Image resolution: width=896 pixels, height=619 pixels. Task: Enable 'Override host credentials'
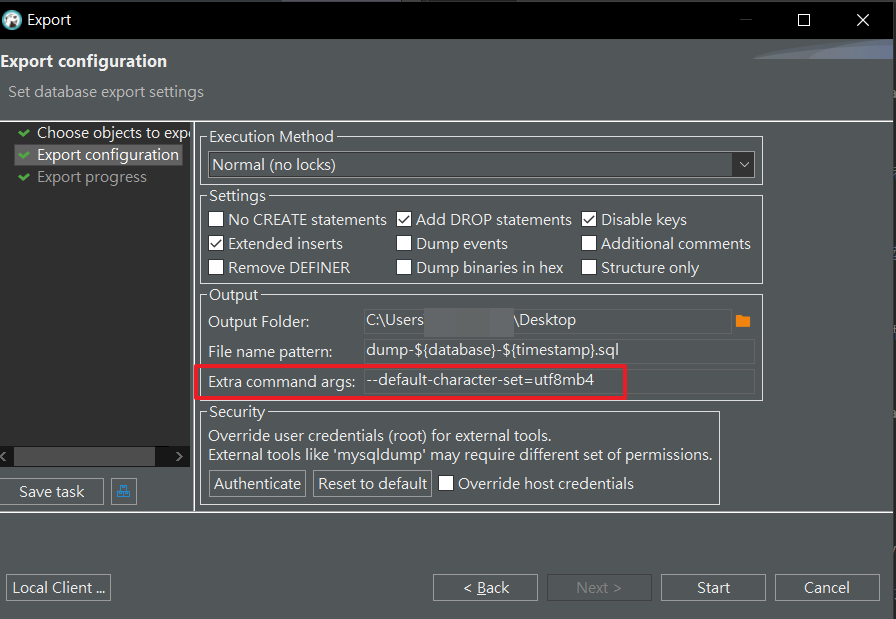click(x=445, y=483)
